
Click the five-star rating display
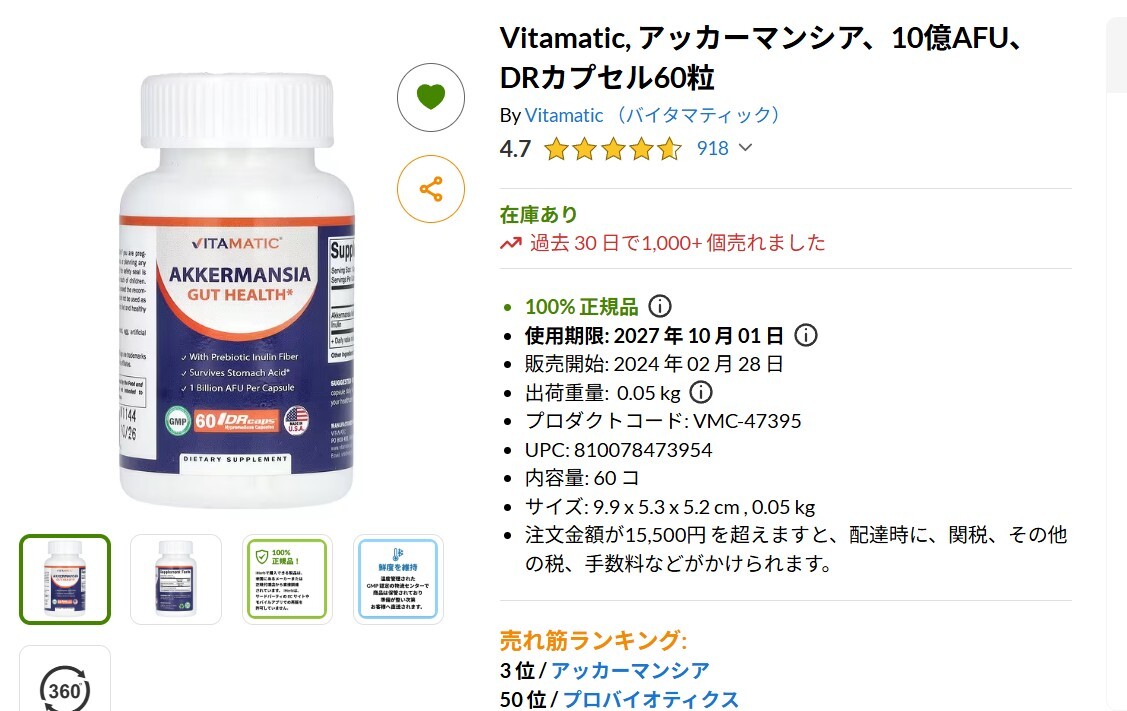click(x=613, y=149)
